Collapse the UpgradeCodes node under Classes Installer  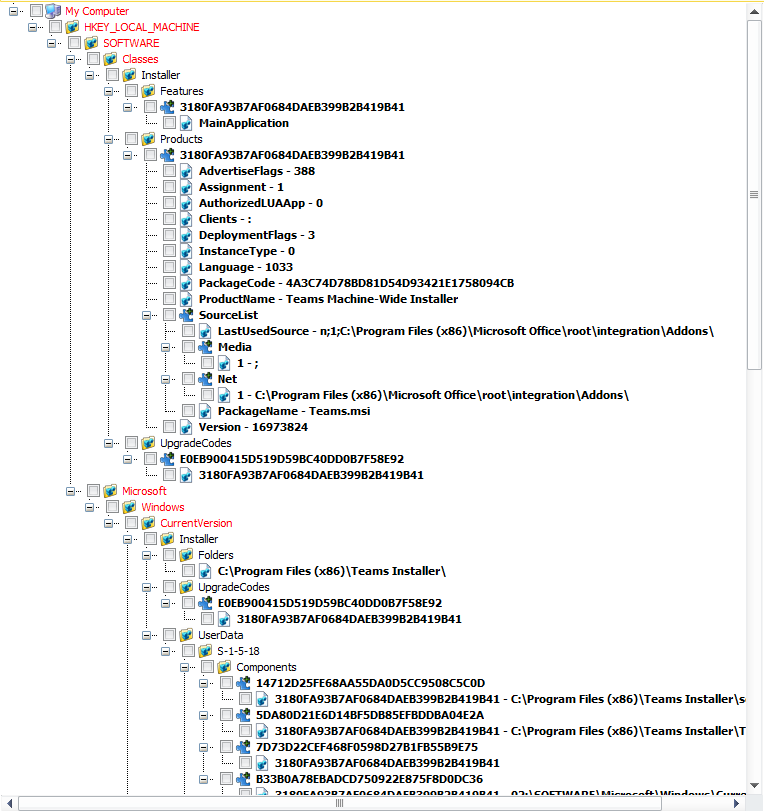108,443
